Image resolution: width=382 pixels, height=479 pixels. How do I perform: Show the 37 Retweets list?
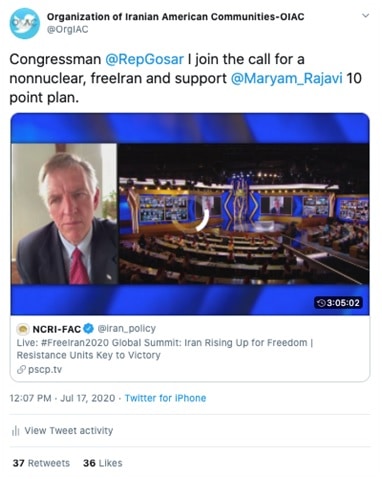click(x=41, y=463)
